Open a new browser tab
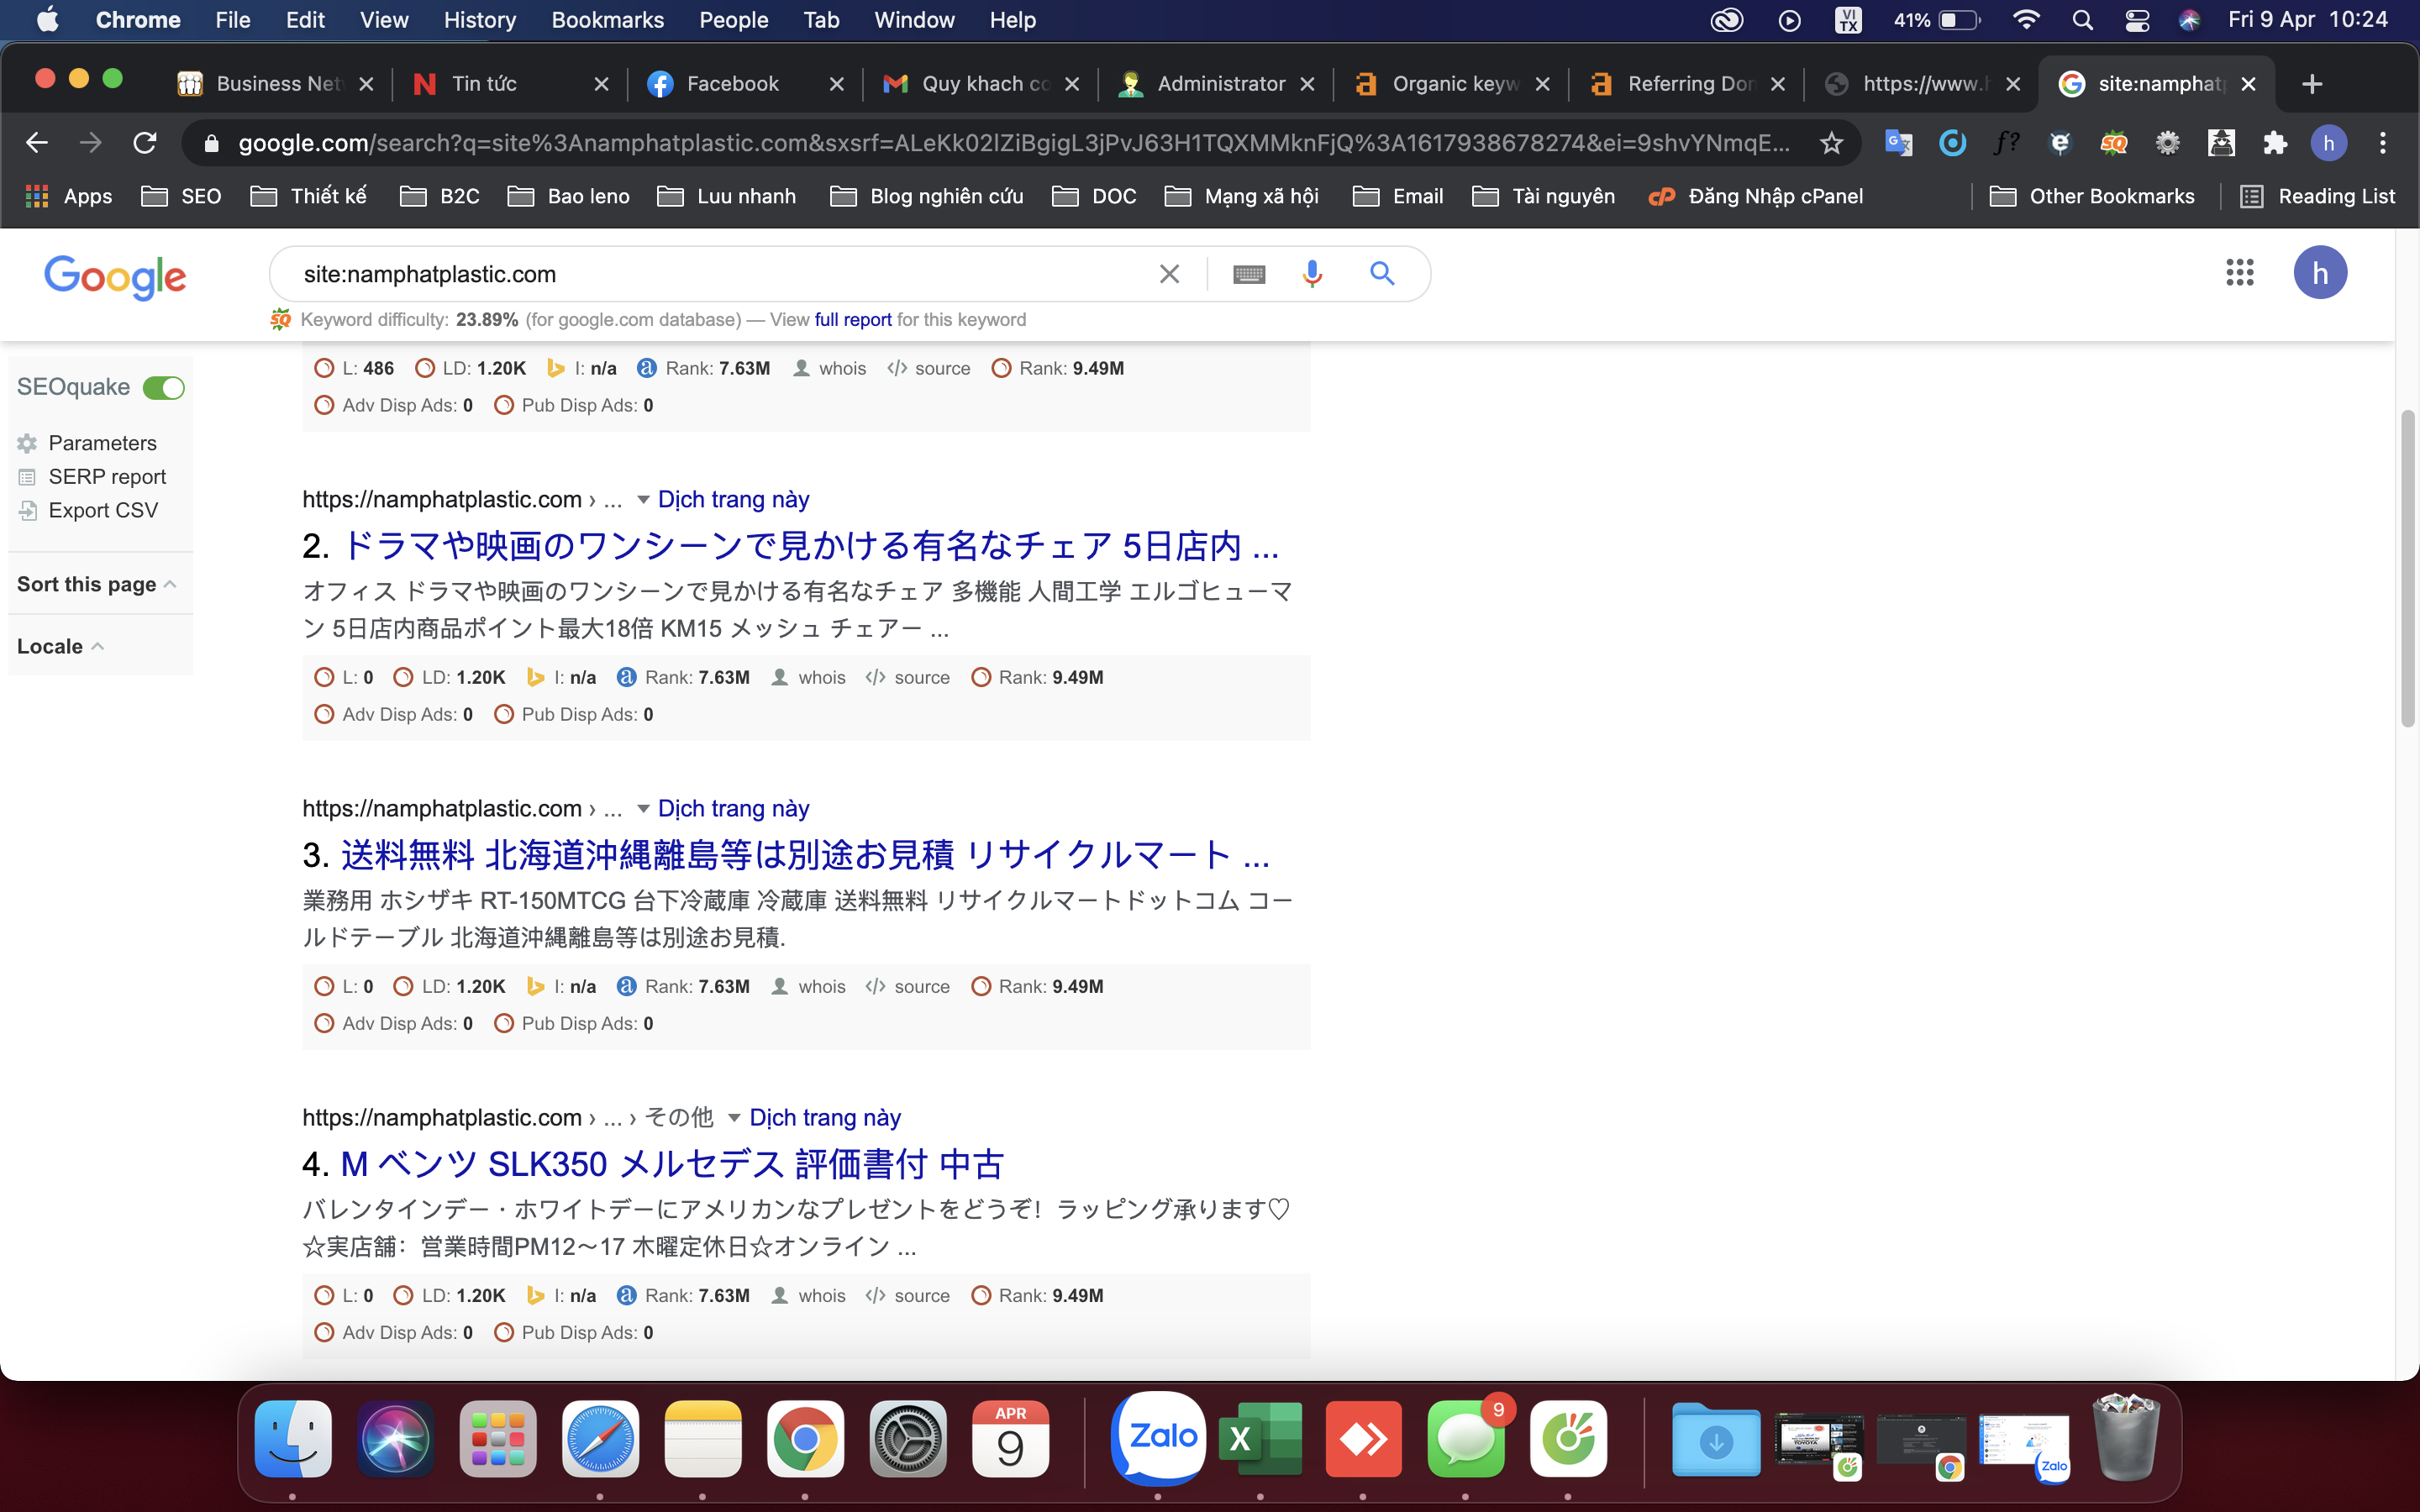 pyautogui.click(x=2312, y=84)
